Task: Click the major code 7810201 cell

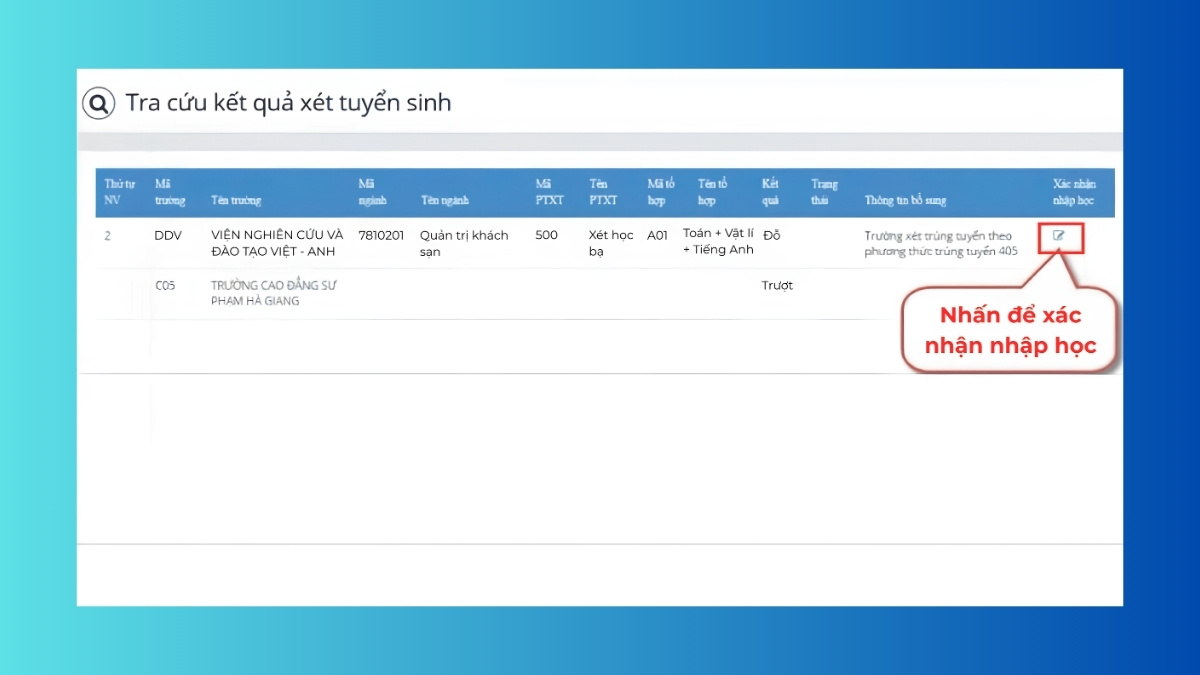Action: pos(381,235)
